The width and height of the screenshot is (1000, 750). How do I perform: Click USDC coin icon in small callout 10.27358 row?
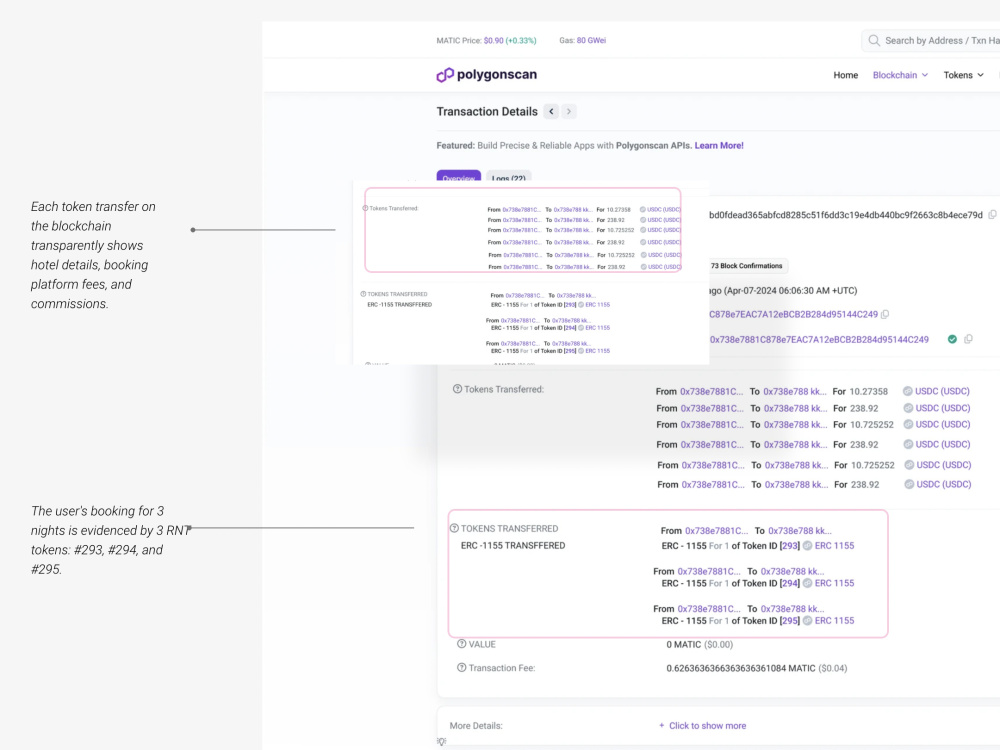click(643, 209)
